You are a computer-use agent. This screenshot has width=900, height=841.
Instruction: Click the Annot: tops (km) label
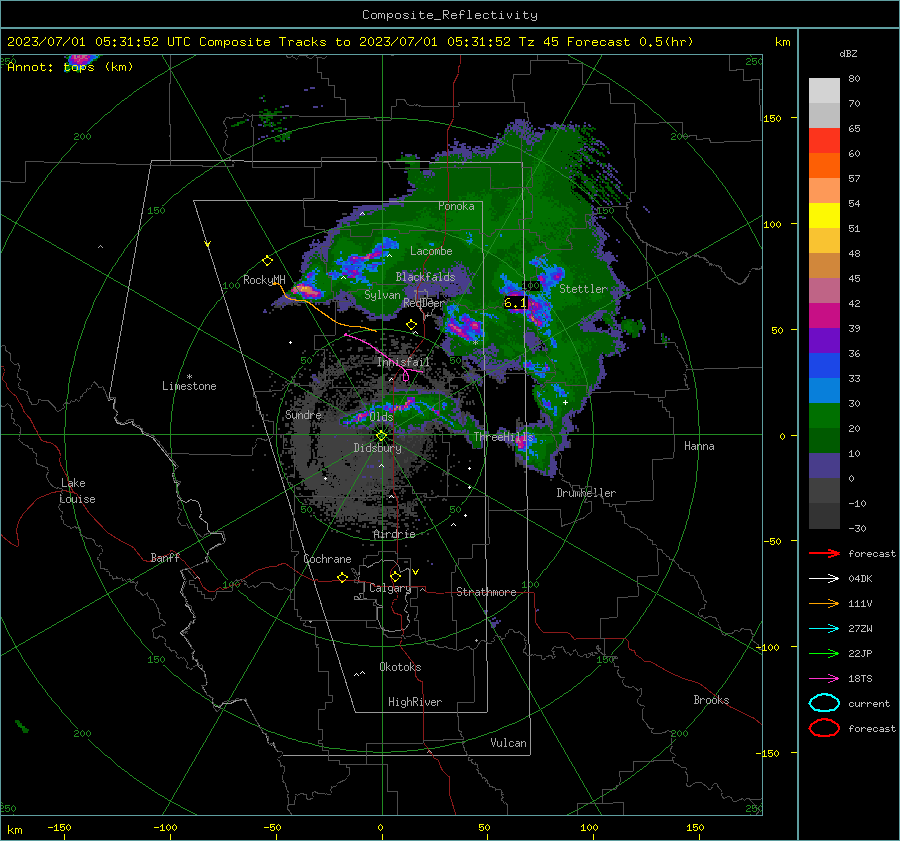(70, 67)
